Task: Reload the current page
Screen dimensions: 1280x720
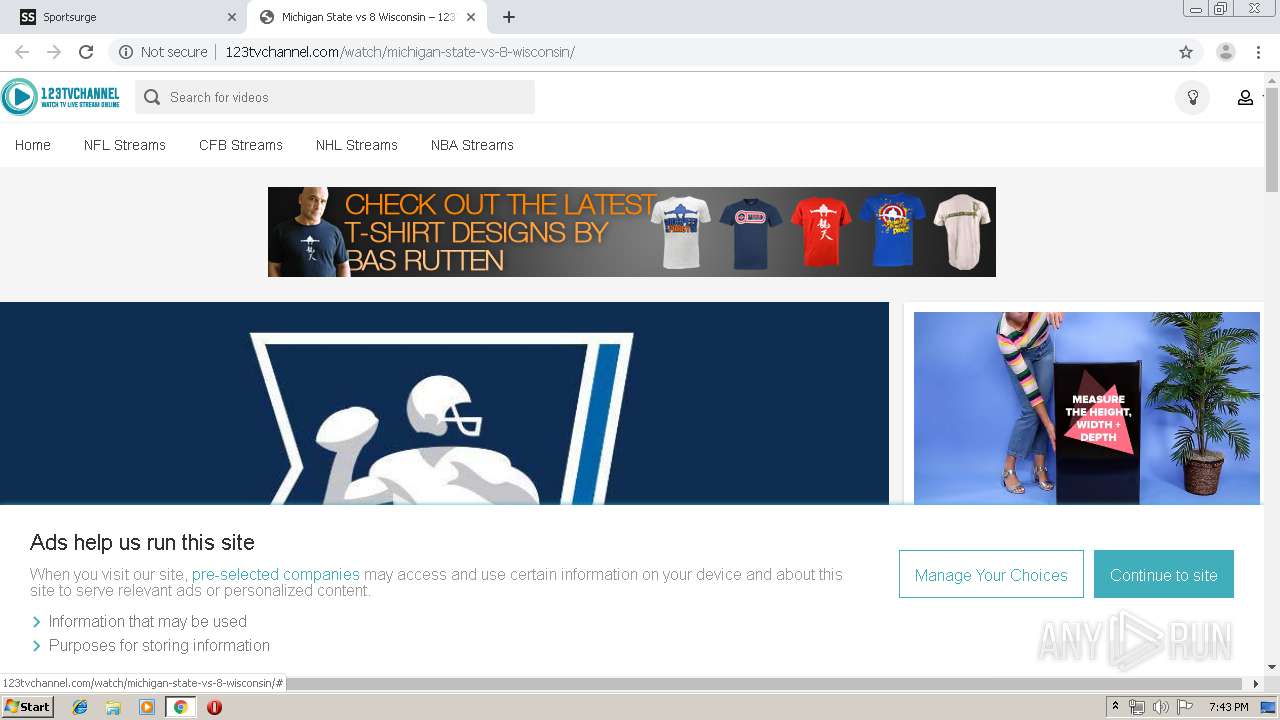Action: (x=86, y=52)
